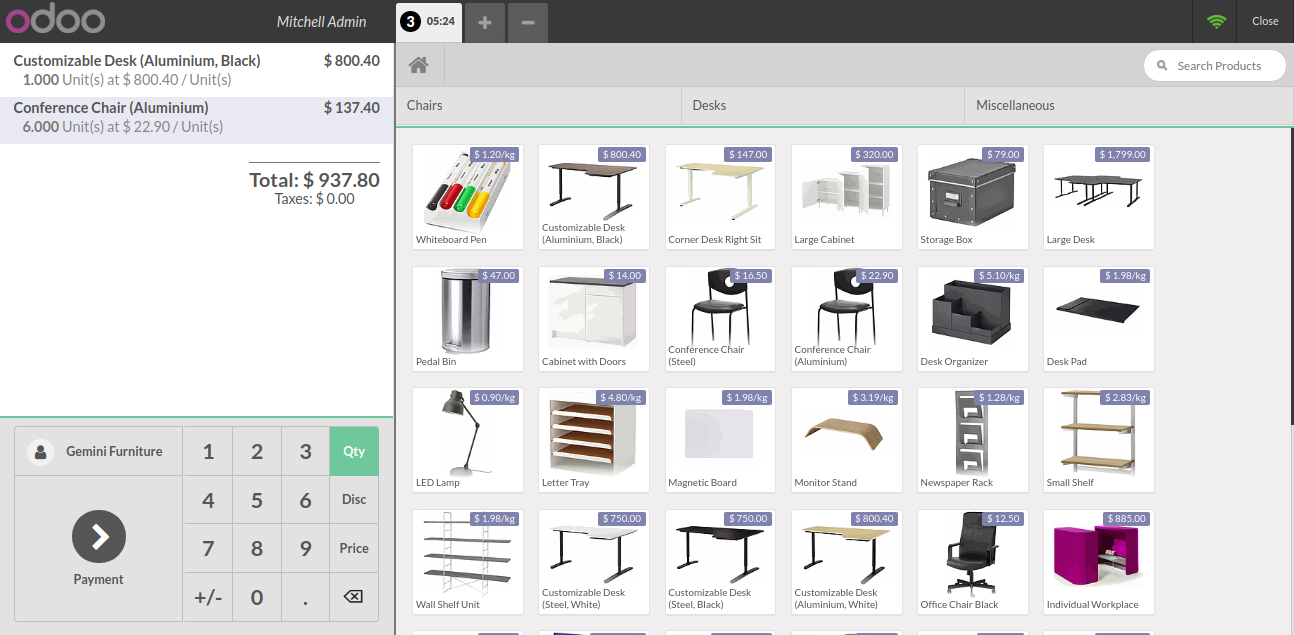
Task: Add Small Shelf product
Action: 1099,440
